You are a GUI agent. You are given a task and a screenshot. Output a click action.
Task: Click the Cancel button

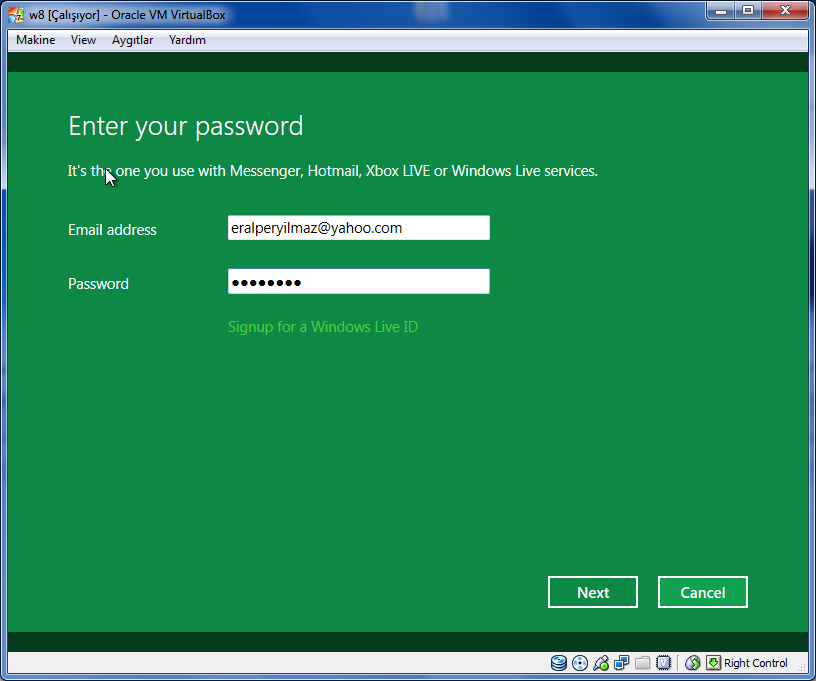(703, 592)
